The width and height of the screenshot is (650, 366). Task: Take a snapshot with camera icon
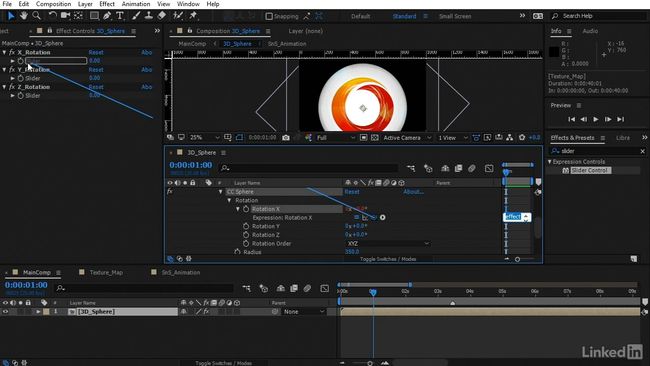[x=286, y=138]
